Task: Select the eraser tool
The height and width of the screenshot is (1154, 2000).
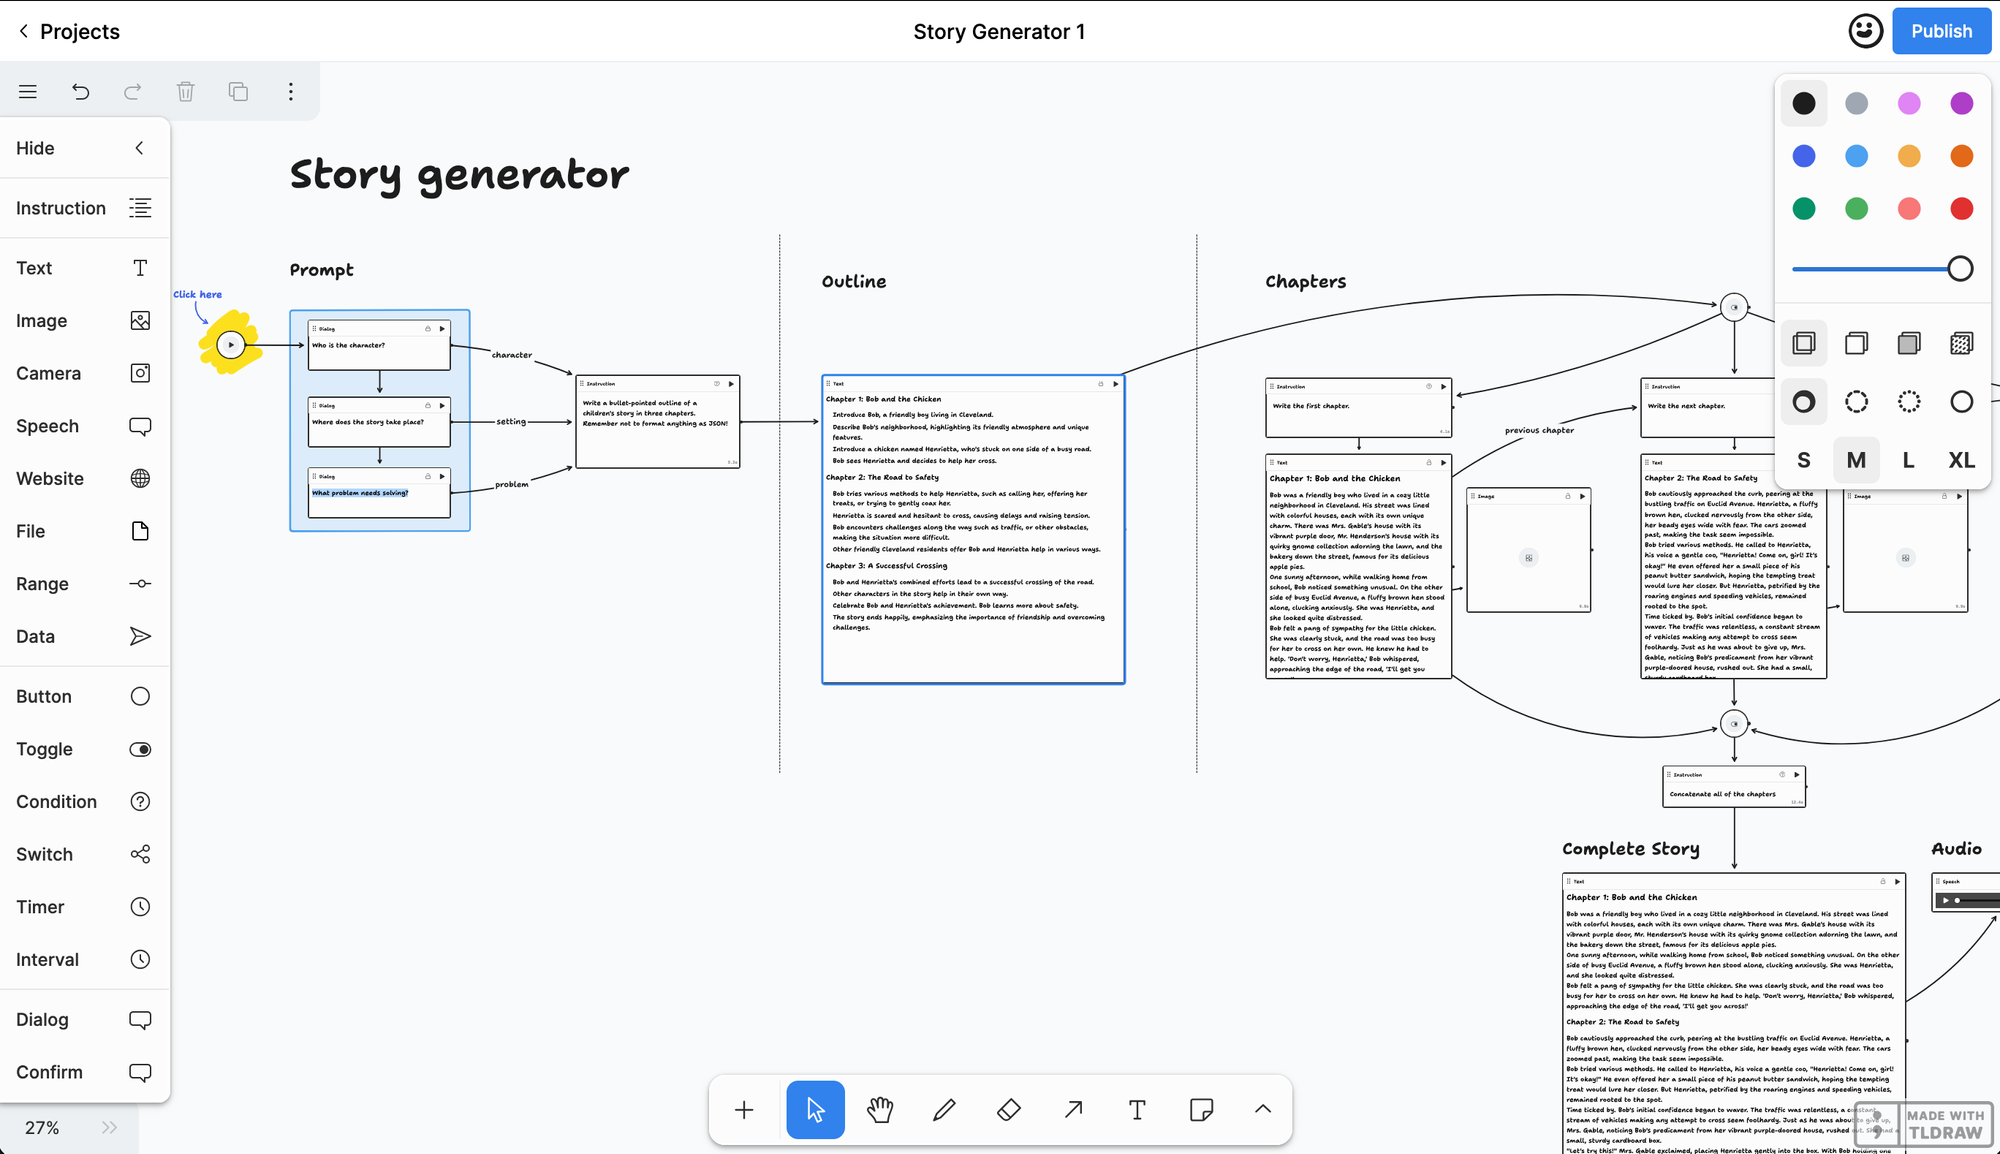Action: (x=1008, y=1109)
